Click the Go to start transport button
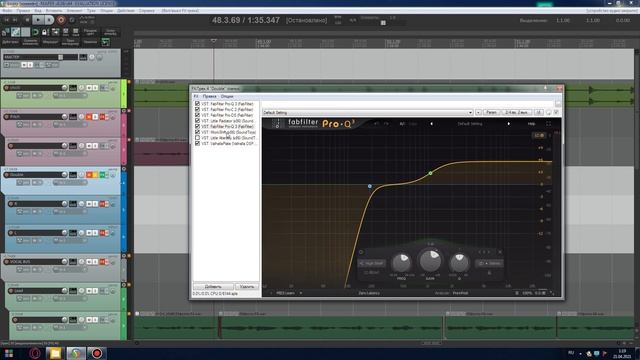 (x=7, y=20)
